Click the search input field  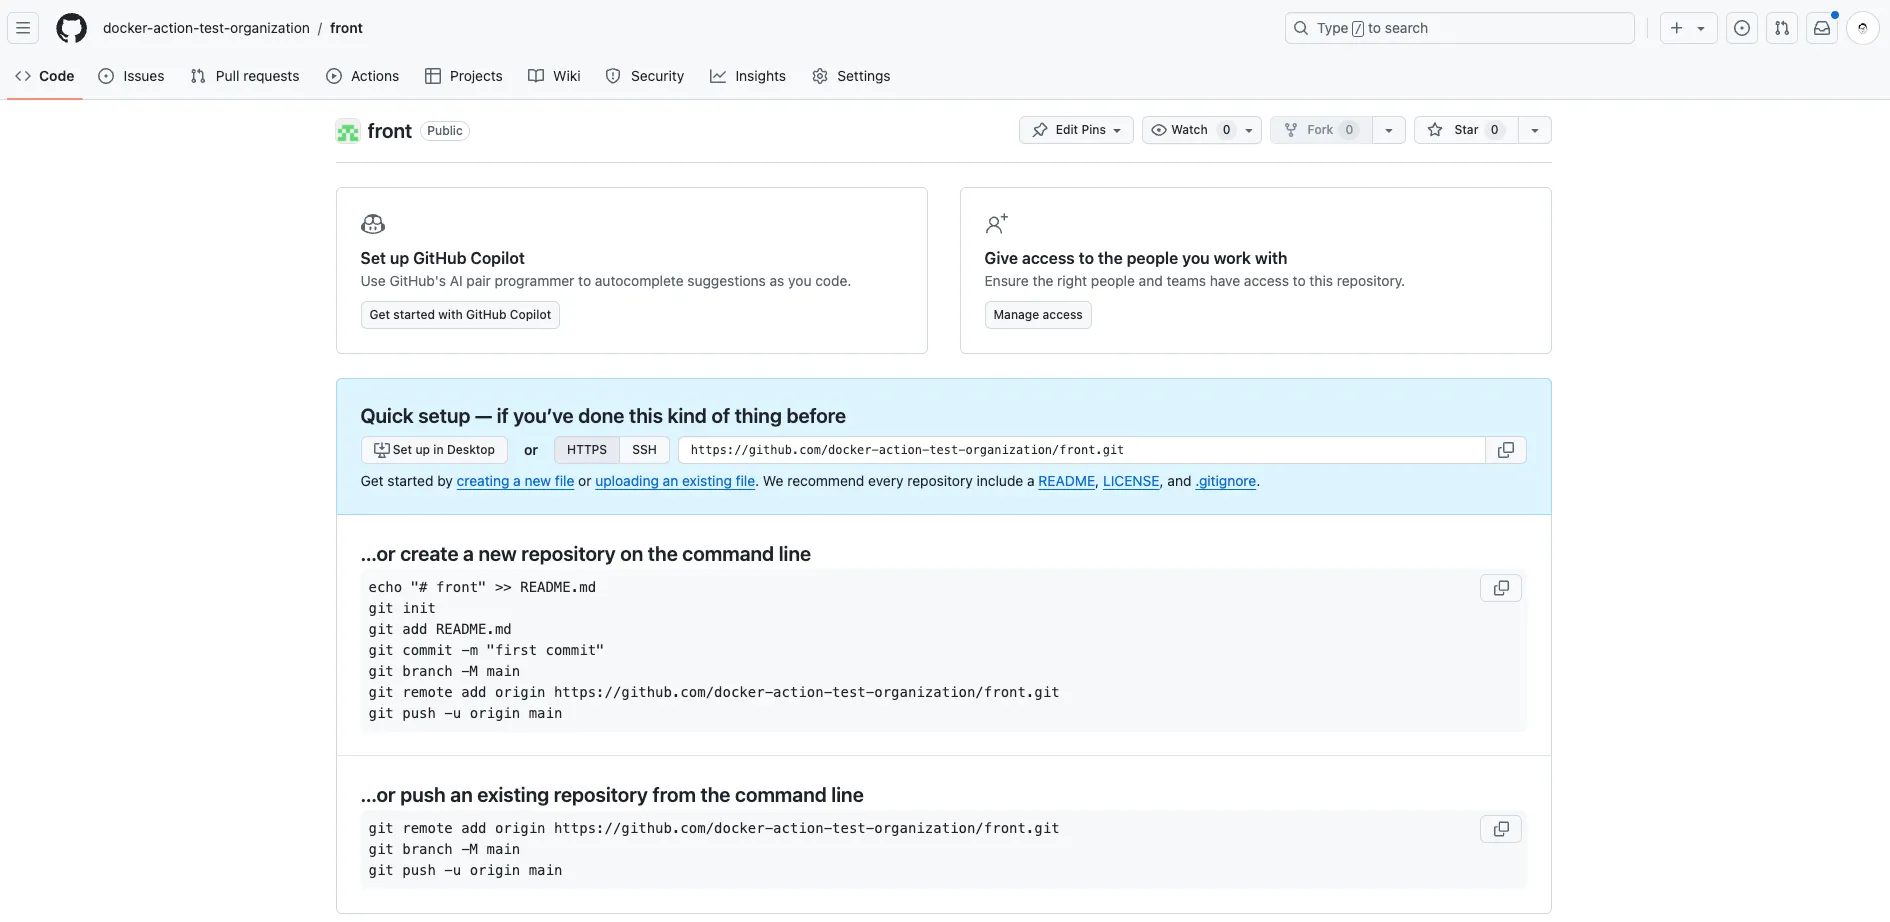click(1459, 28)
